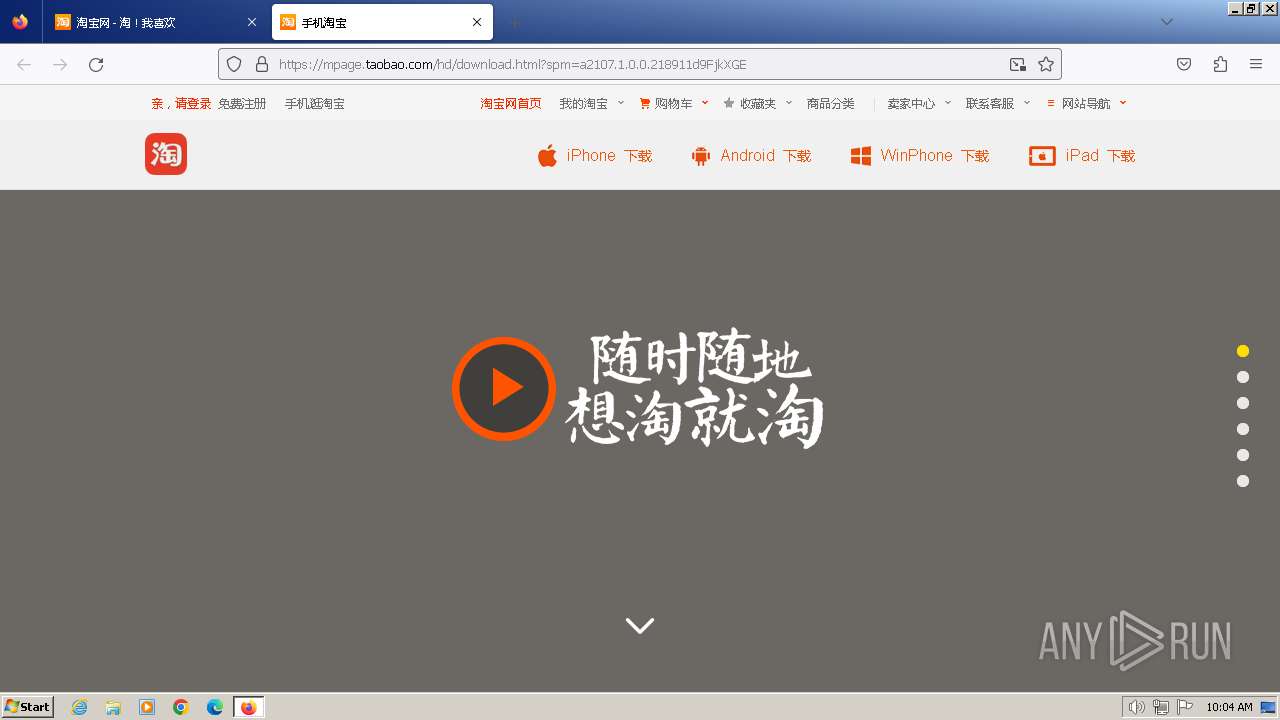Click iPhone 下载 link

[x=595, y=156]
